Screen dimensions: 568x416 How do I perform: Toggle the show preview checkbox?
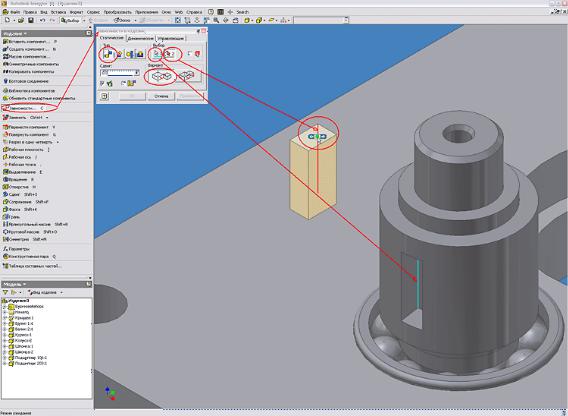(x=103, y=84)
